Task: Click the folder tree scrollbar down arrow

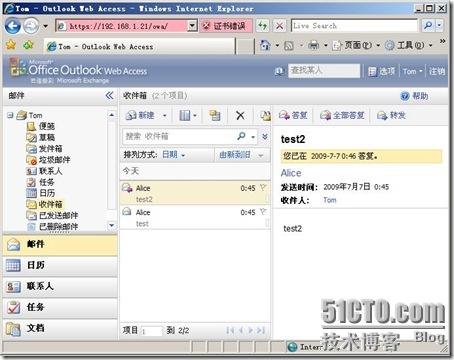Action: [112, 226]
